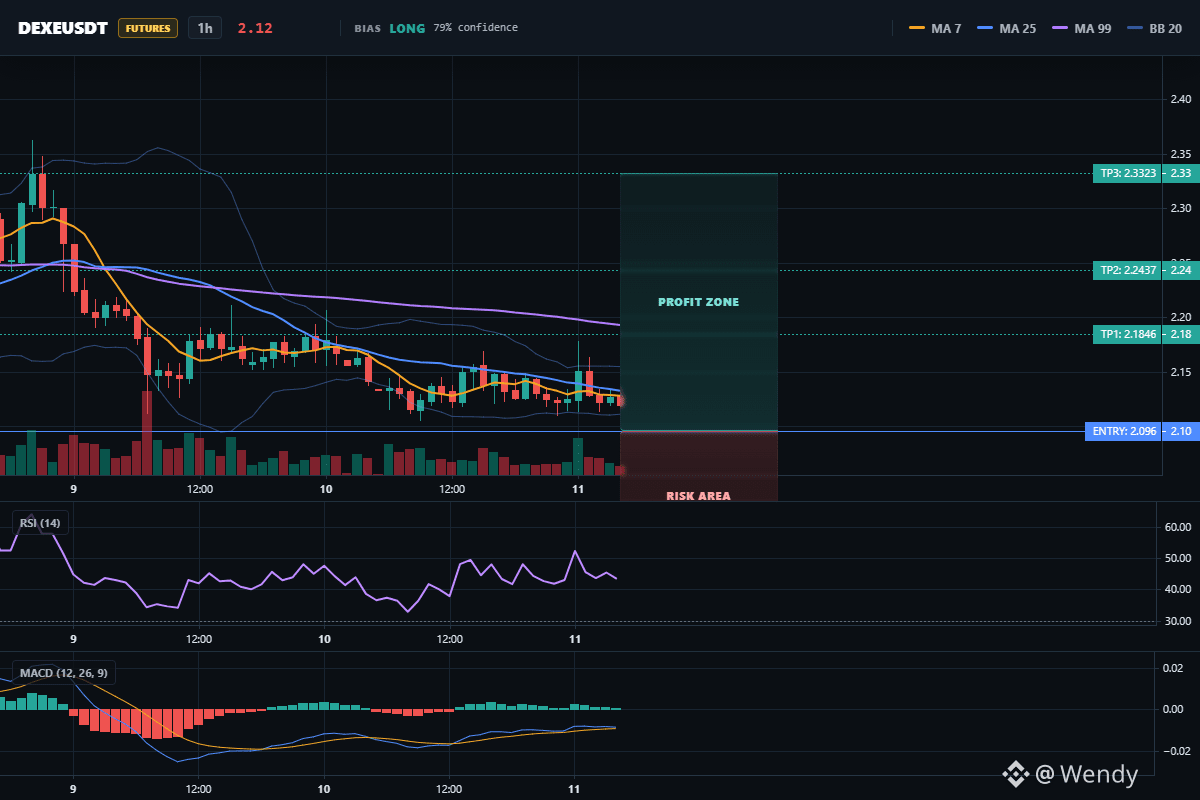The width and height of the screenshot is (1200, 800).
Task: Click the 2.10 entry price tag on axis
Action: tap(1180, 431)
